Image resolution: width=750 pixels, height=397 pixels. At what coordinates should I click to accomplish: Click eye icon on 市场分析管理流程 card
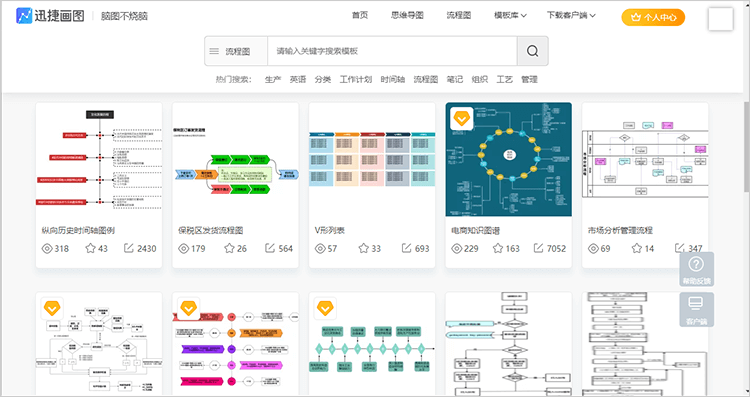(593, 248)
